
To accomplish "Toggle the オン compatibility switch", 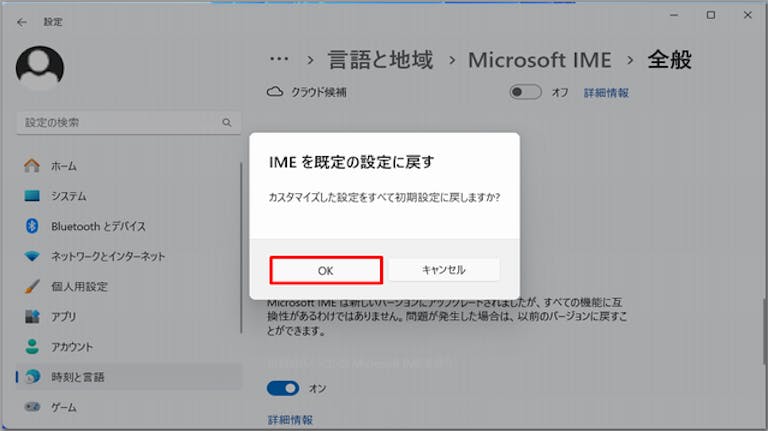I will [283, 388].
